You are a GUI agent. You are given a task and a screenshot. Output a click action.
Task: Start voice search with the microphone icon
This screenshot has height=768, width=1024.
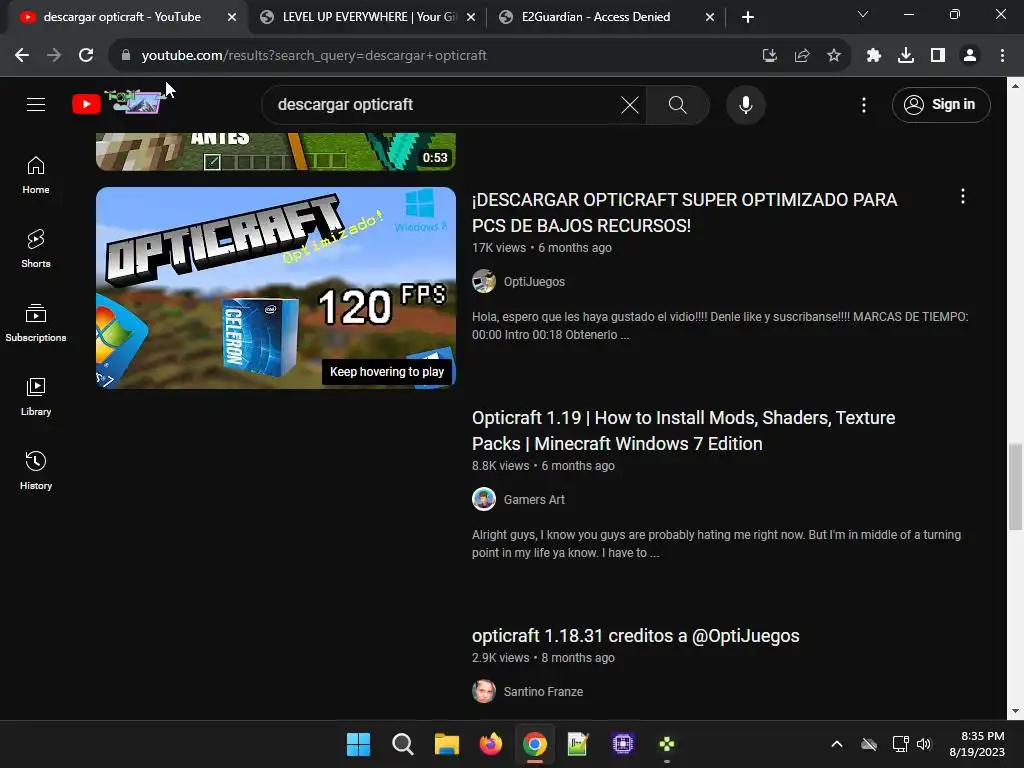(x=745, y=104)
